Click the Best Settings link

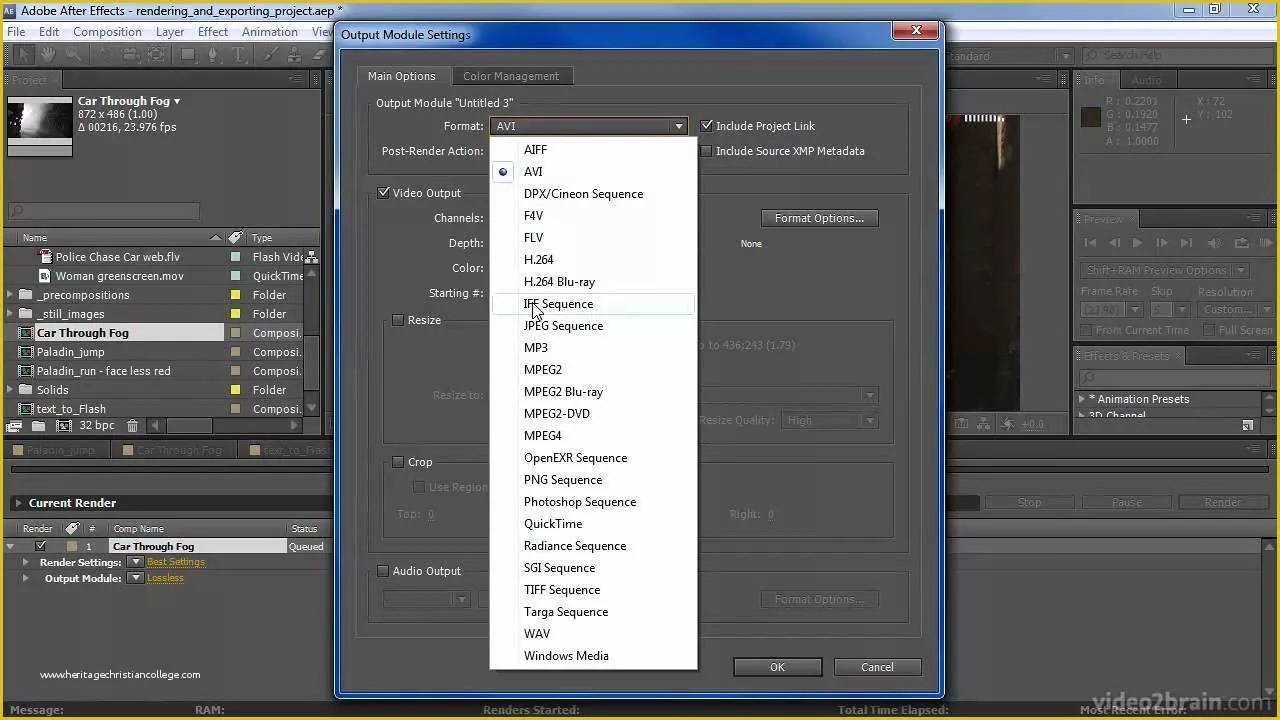tap(176, 562)
